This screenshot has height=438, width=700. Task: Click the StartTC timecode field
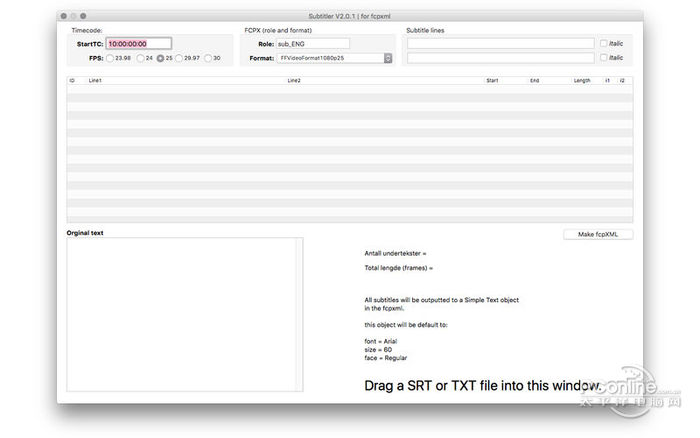138,44
